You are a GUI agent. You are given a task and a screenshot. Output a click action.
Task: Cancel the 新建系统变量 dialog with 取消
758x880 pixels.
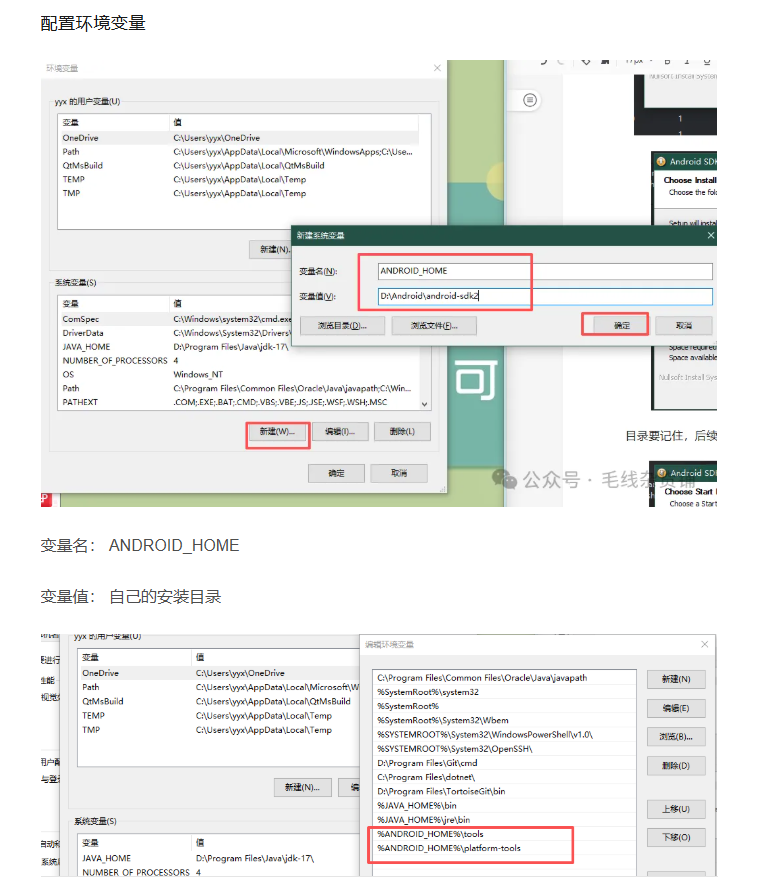(683, 326)
